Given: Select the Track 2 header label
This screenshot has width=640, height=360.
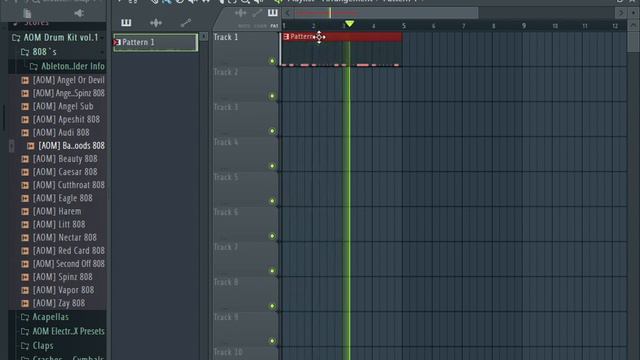Looking at the screenshot, I should pos(226,72).
